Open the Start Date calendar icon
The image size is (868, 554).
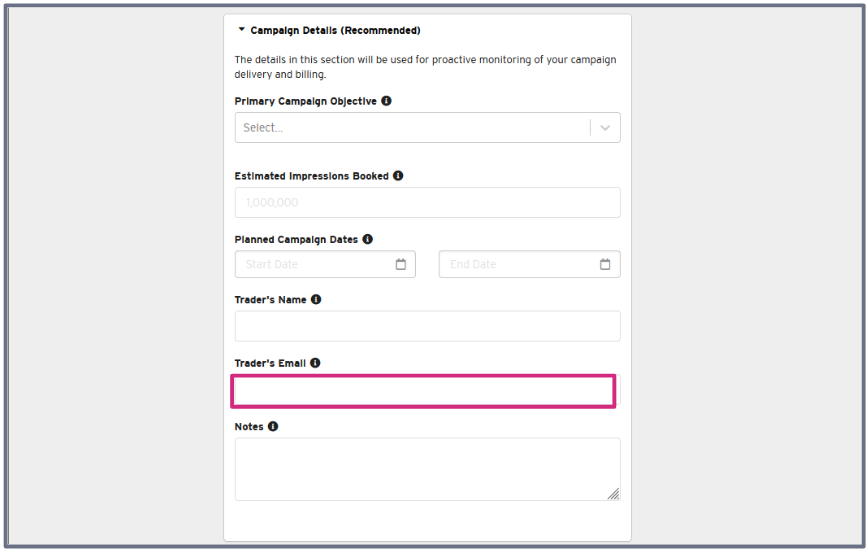[401, 265]
